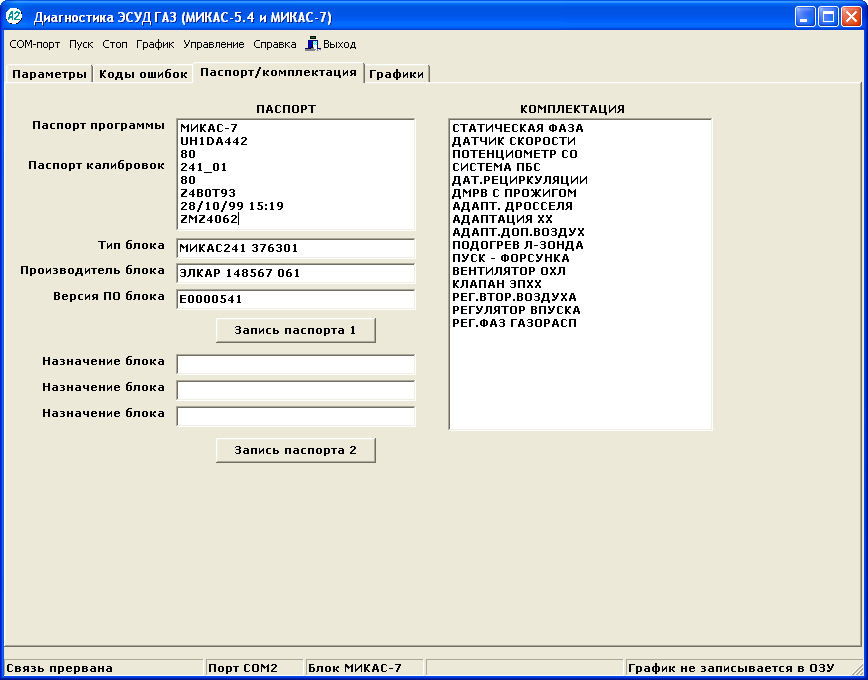
Task: Close the diagnostic window
Action: [x=851, y=17]
